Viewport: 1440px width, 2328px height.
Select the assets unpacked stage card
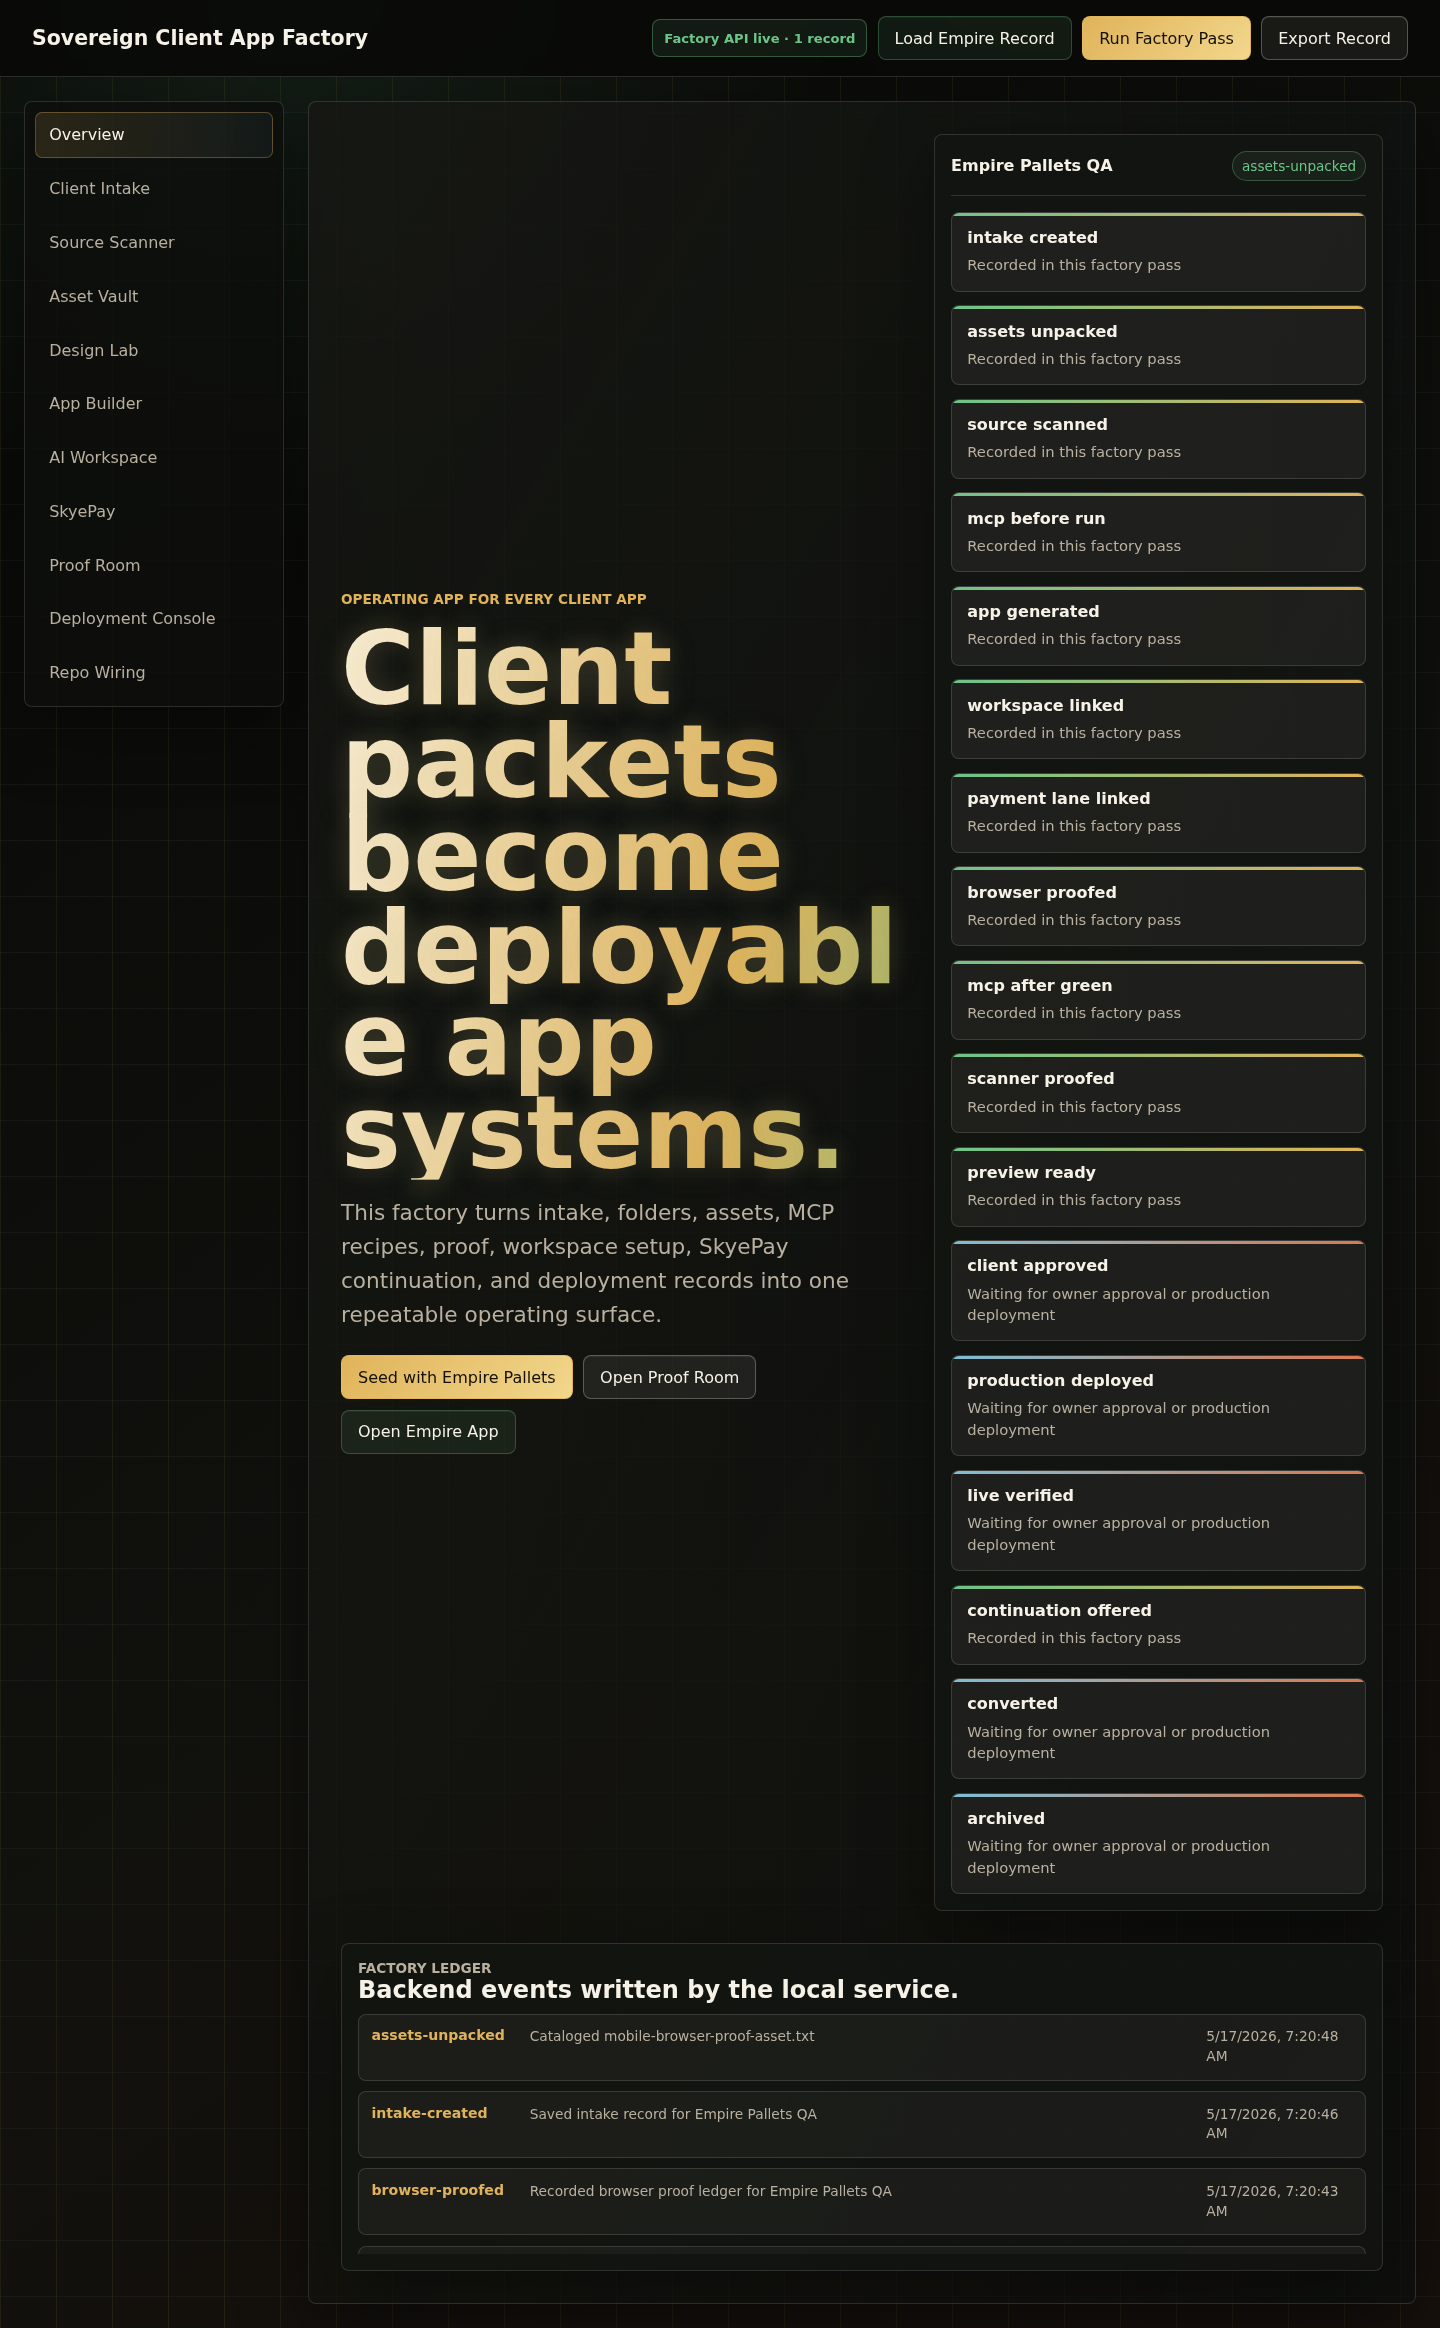pos(1158,346)
